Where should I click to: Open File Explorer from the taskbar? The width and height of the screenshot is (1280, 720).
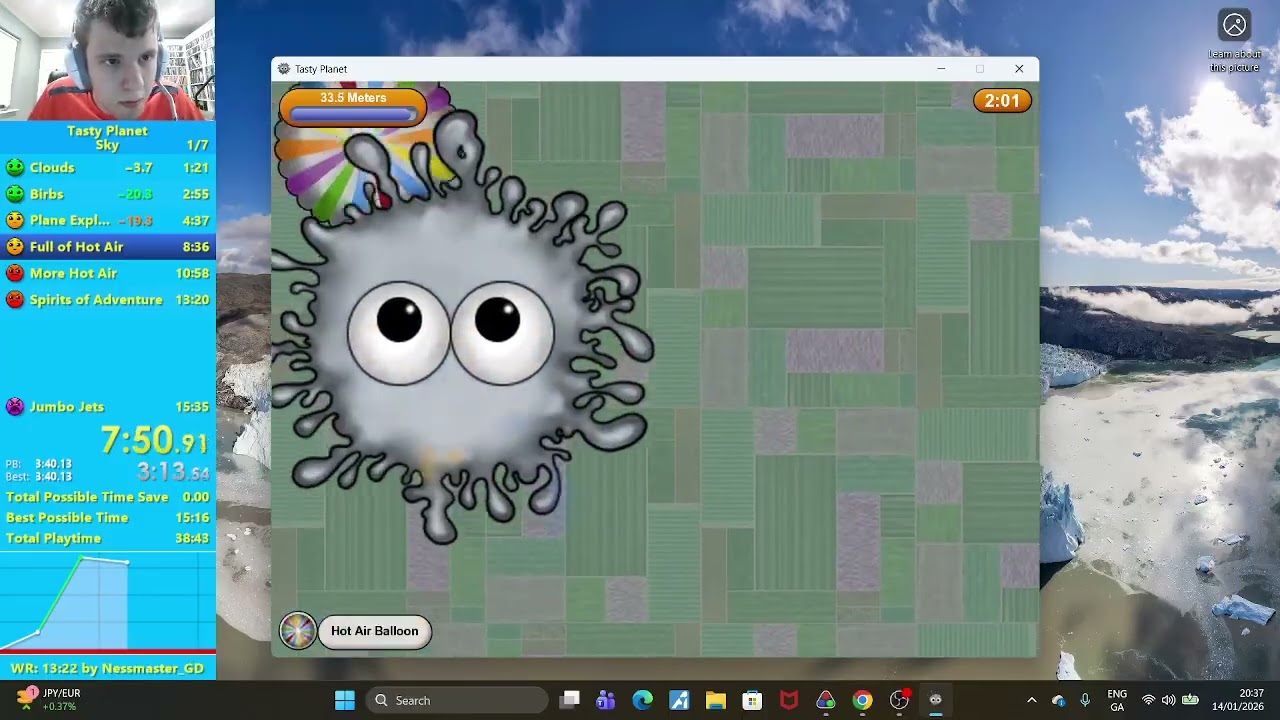point(715,700)
